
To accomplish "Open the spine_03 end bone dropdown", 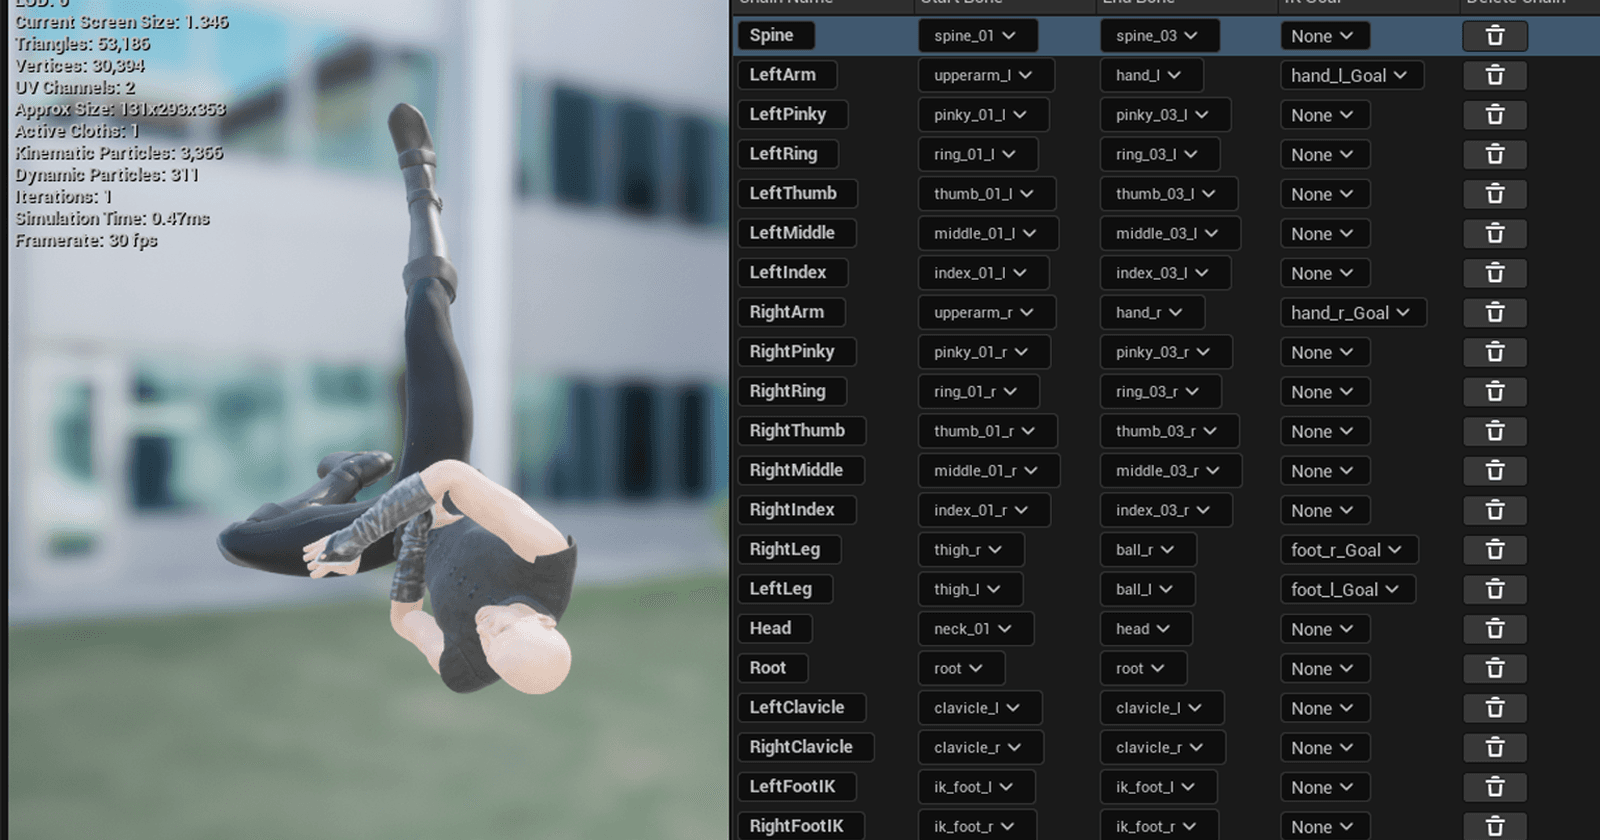I will (x=1159, y=36).
